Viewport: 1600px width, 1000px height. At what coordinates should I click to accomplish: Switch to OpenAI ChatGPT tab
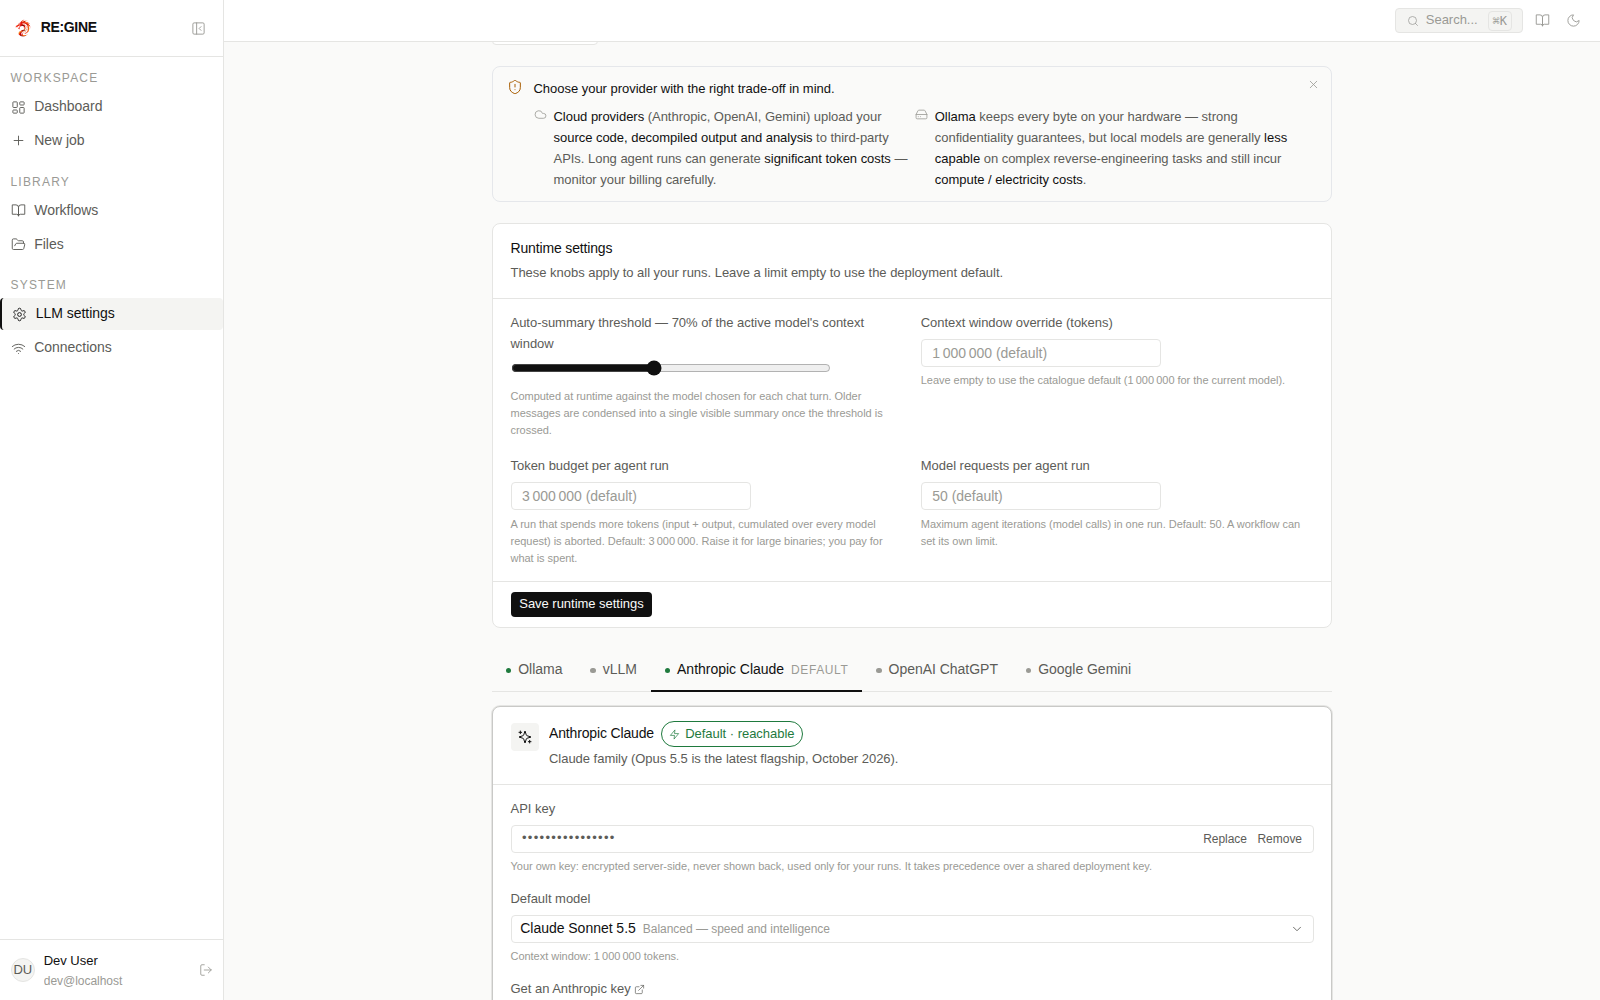pos(936,670)
